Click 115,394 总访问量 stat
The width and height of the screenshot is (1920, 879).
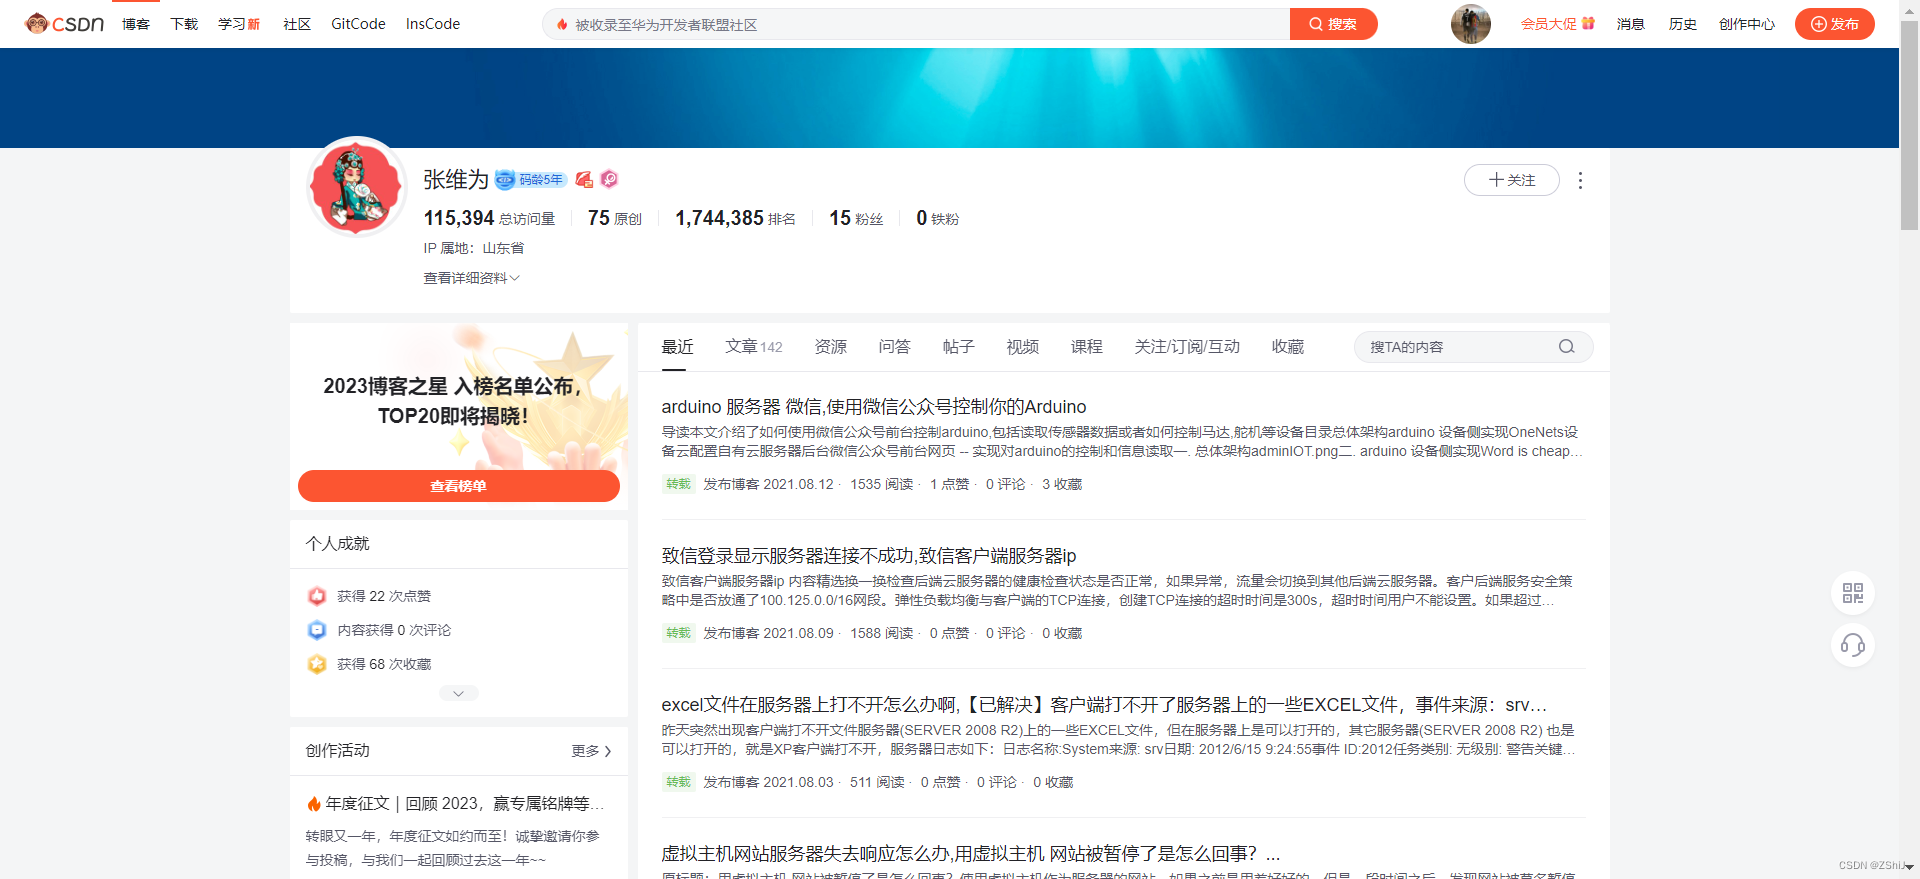click(x=489, y=218)
